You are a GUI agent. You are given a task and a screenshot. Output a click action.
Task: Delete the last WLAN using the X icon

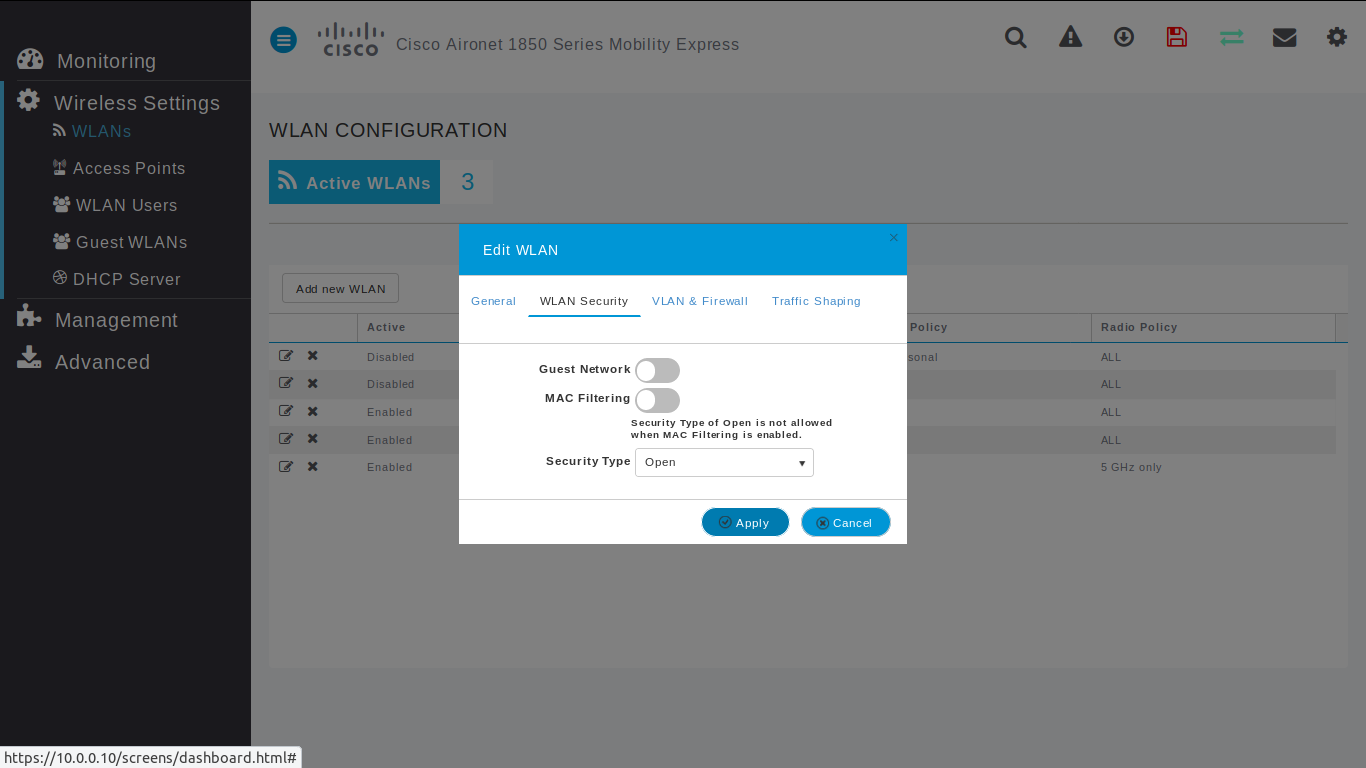(311, 467)
